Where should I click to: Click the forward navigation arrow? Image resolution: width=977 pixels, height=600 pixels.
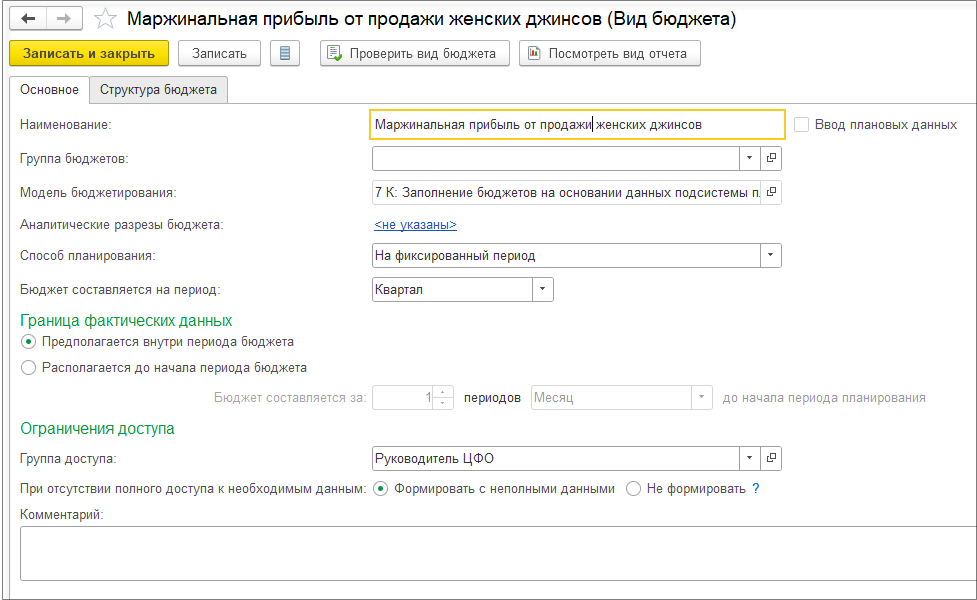(63, 19)
